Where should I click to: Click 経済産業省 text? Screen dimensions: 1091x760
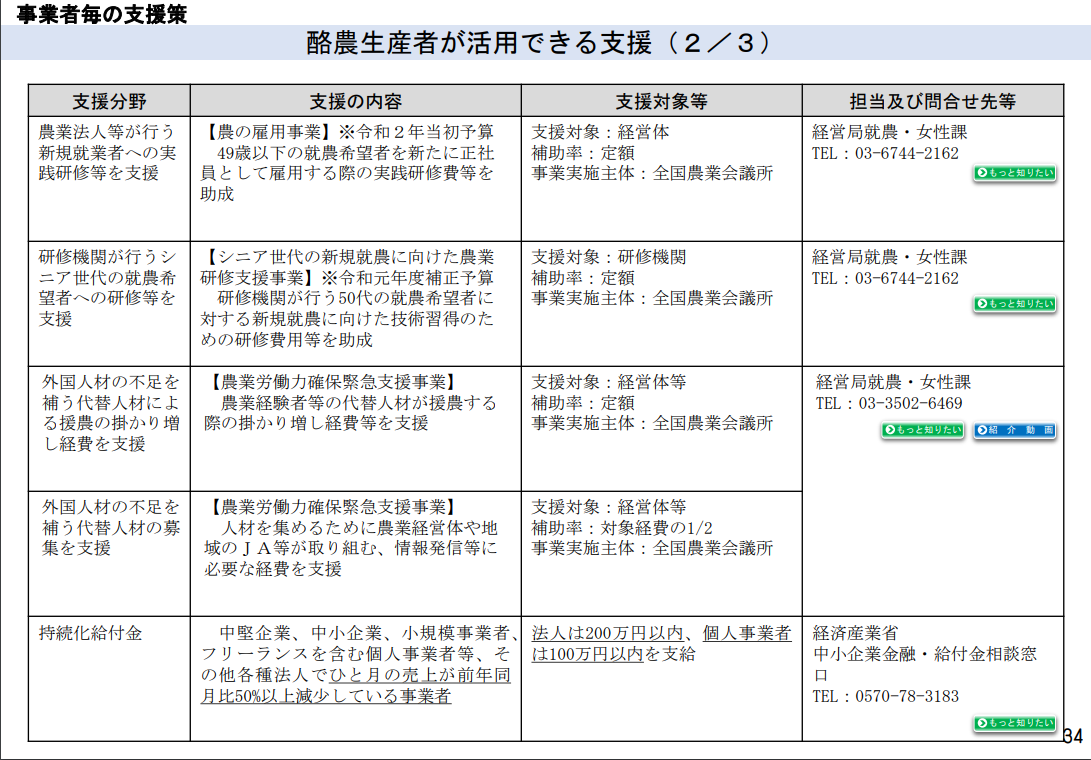pos(855,633)
